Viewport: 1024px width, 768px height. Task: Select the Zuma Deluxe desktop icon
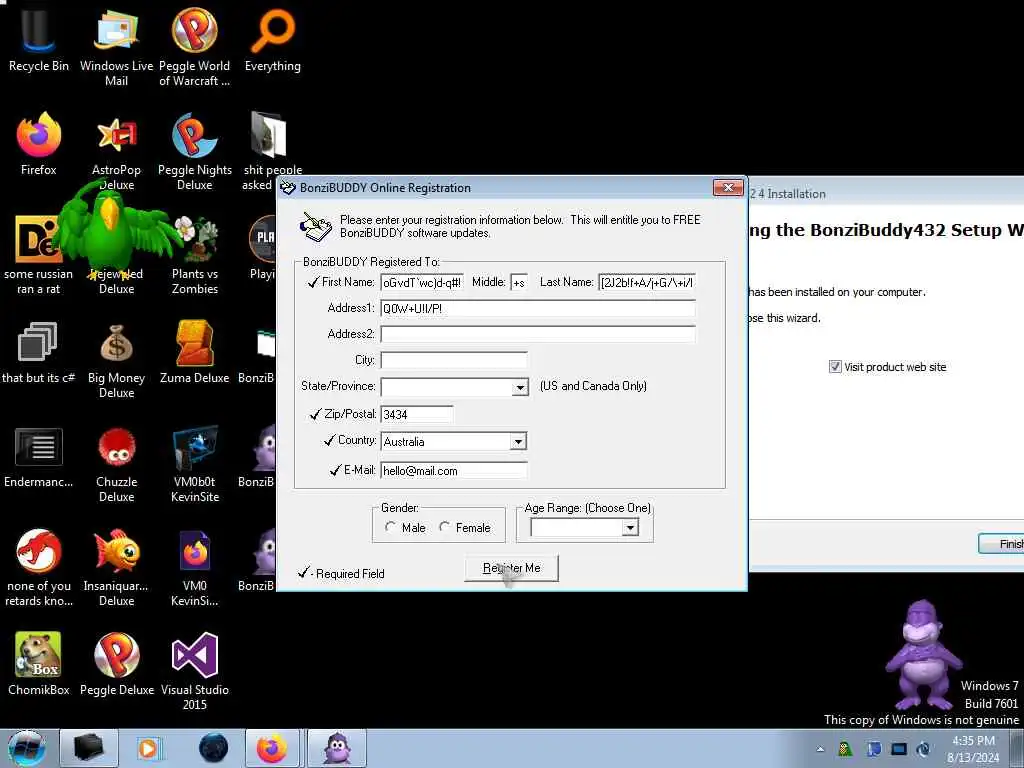[195, 353]
